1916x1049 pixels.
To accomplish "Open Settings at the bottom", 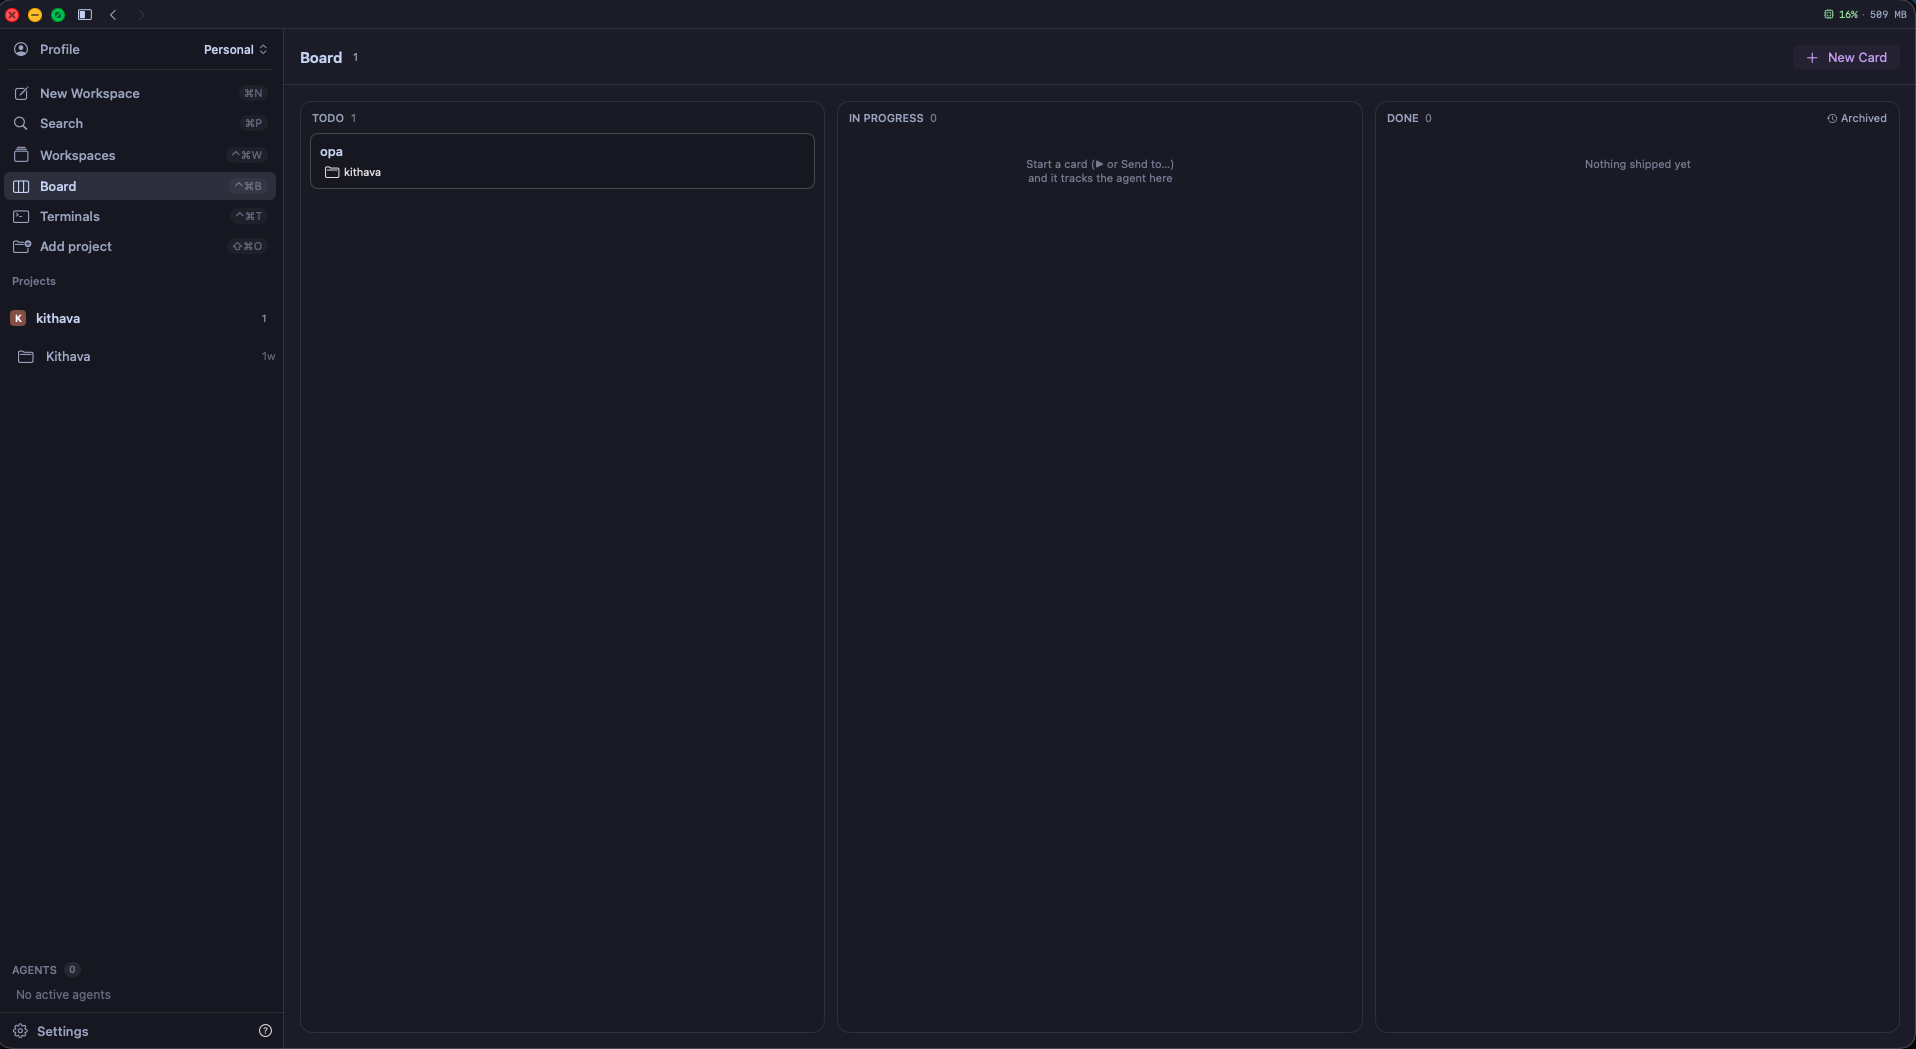I will click(x=63, y=1031).
